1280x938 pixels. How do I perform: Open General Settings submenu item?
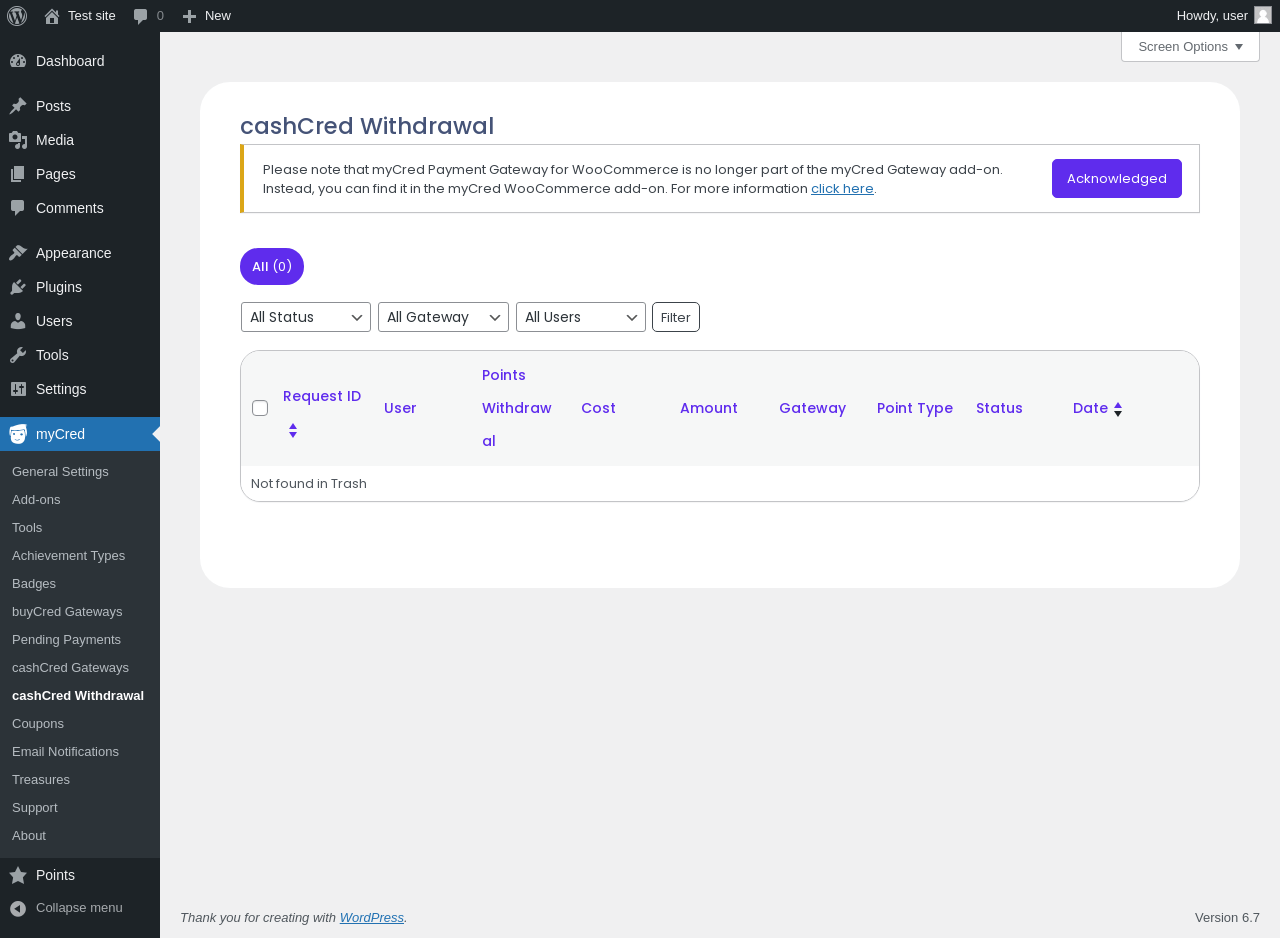coord(60,471)
